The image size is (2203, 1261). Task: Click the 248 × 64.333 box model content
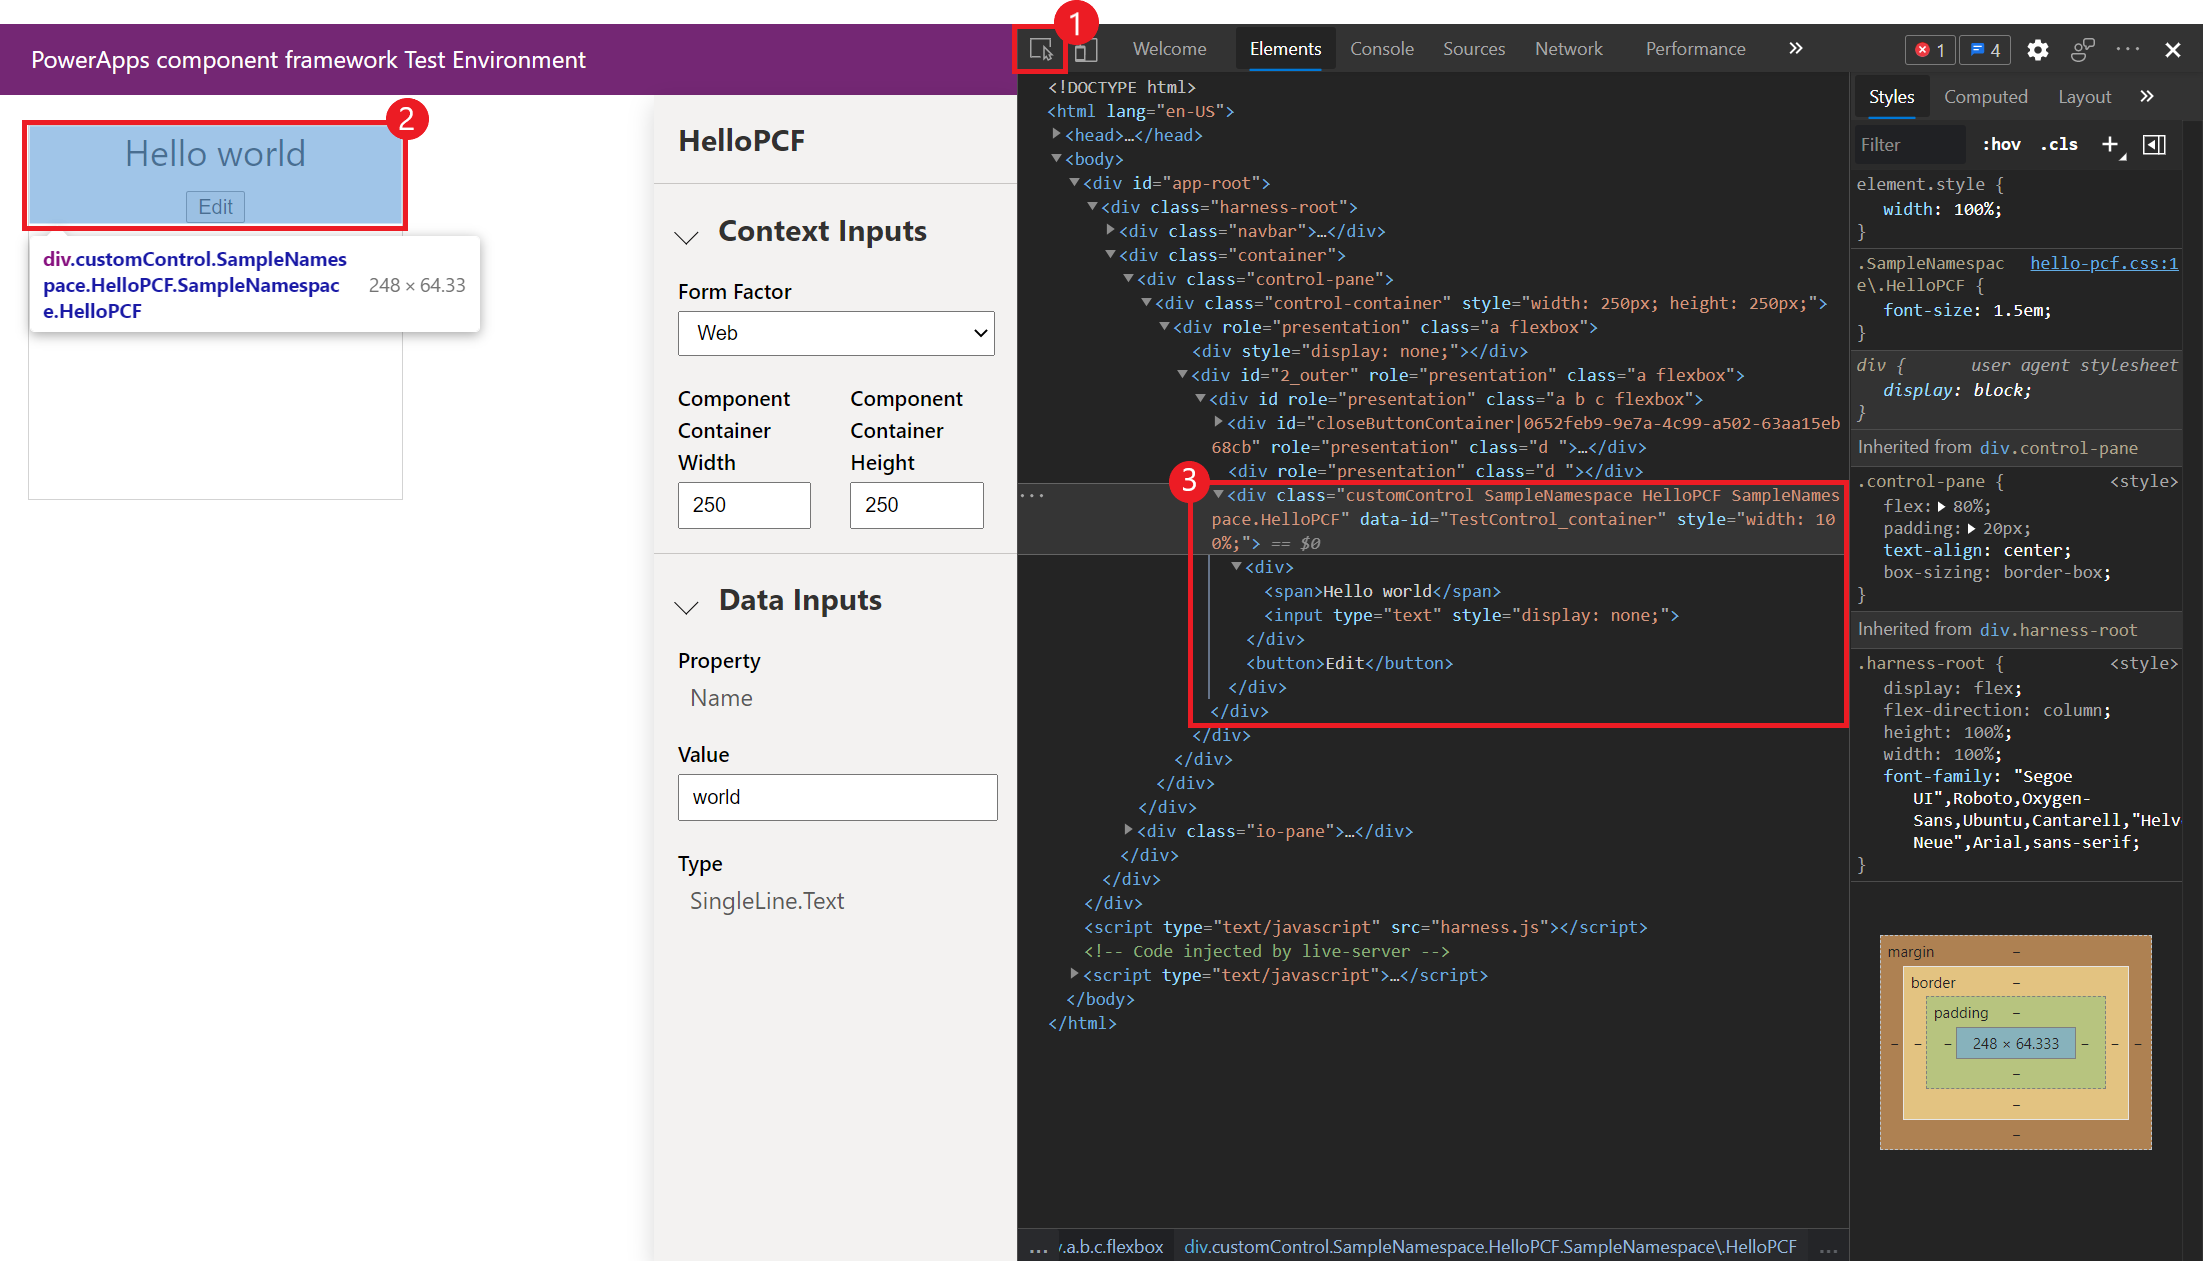point(2015,1043)
